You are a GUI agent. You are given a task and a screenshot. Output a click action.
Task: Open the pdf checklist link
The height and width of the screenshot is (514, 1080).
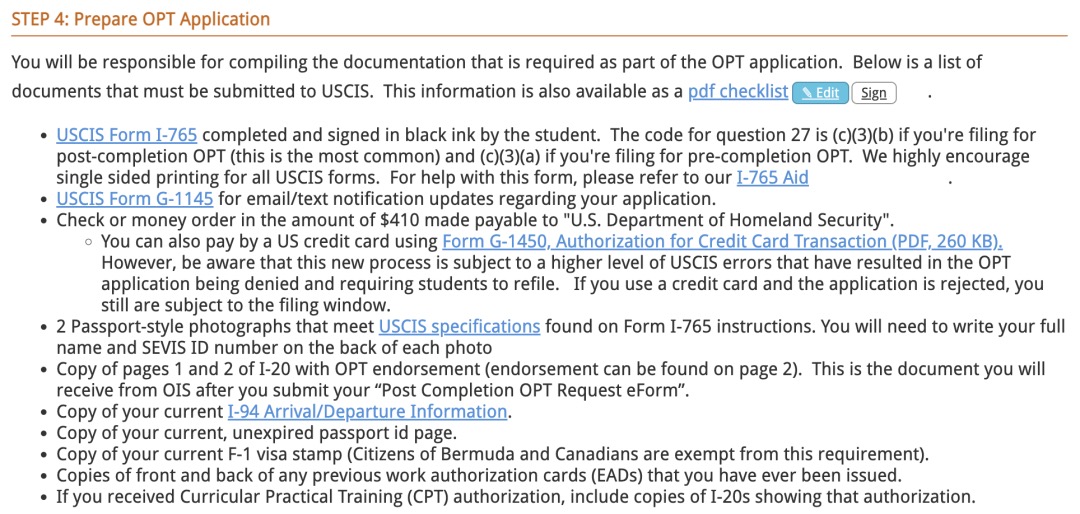pos(738,92)
